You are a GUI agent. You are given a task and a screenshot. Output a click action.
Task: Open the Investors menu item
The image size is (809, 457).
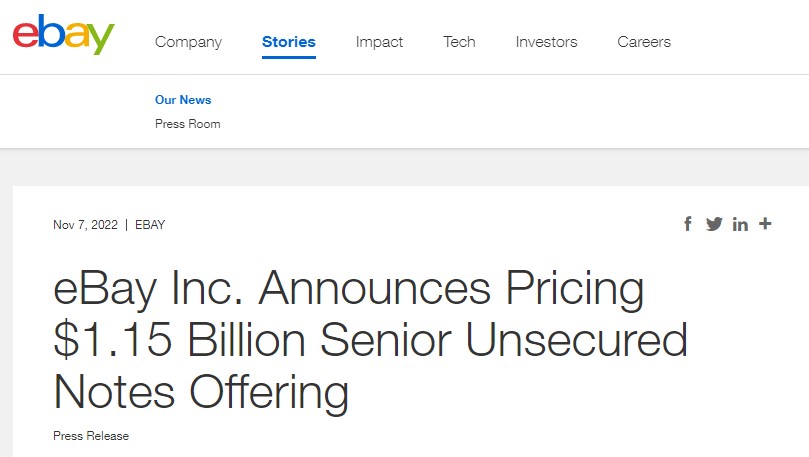pyautogui.click(x=546, y=42)
